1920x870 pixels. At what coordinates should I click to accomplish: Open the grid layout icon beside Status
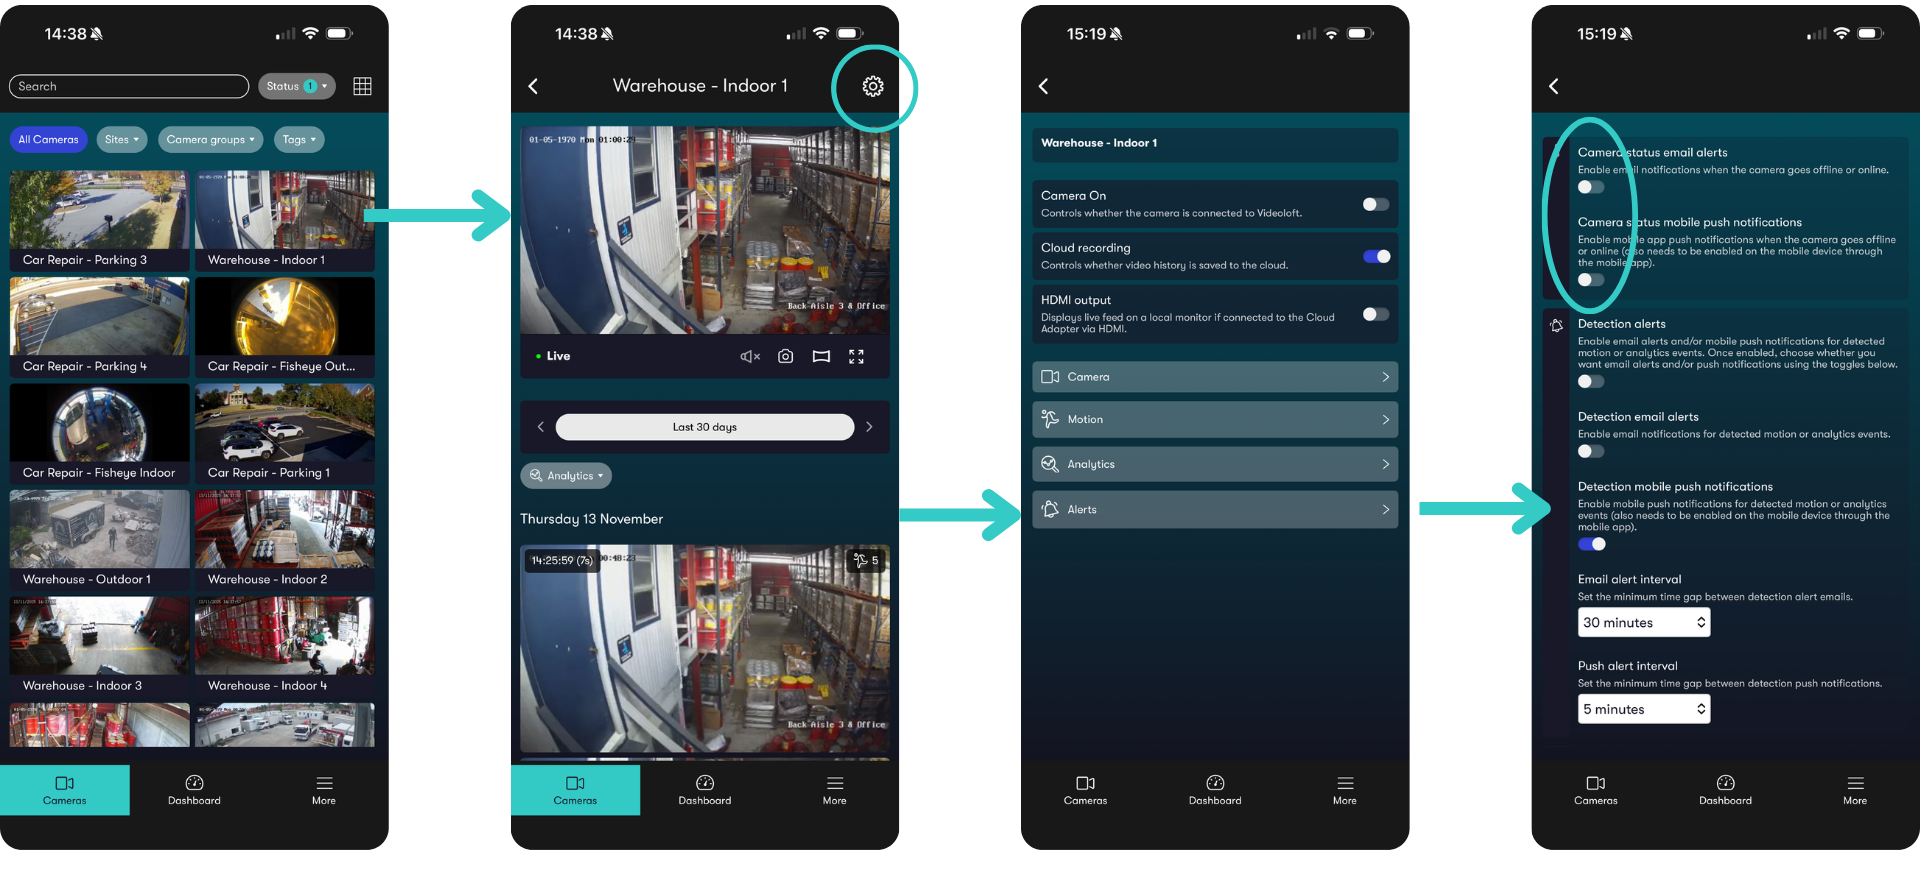pos(362,86)
